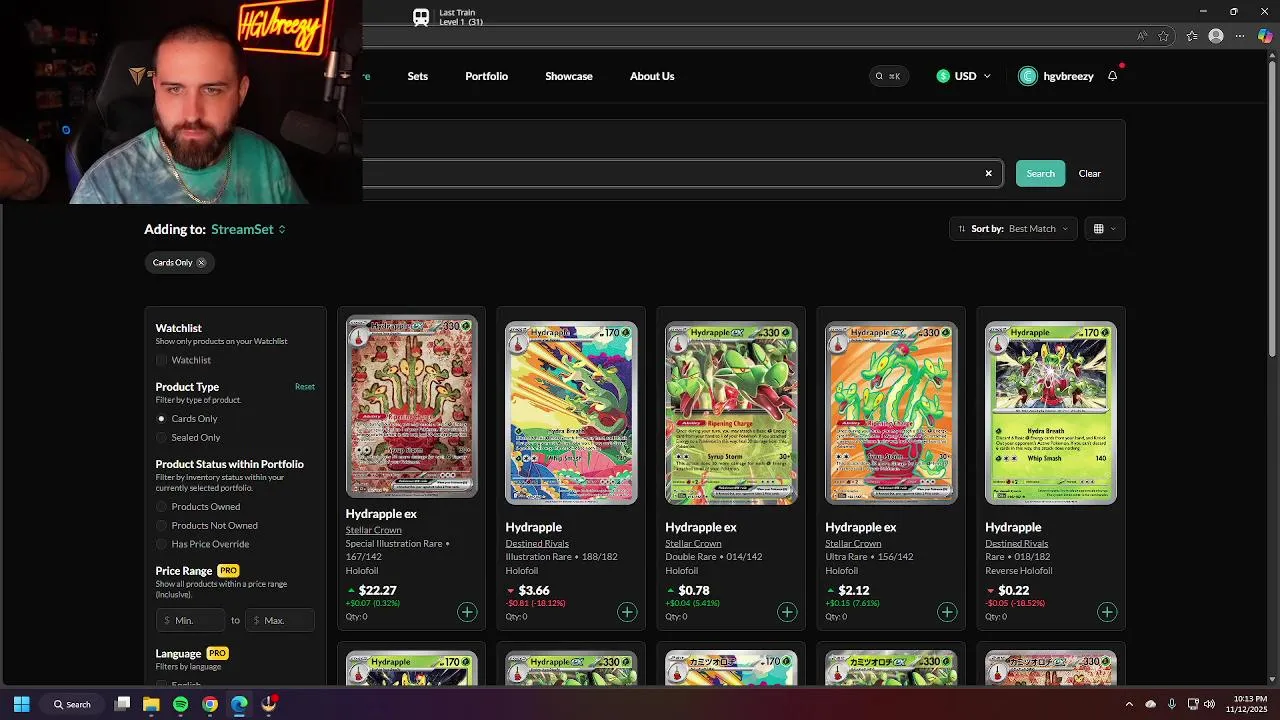The height and width of the screenshot is (720, 1280).
Task: Click the Min. price input field
Action: [191, 620]
